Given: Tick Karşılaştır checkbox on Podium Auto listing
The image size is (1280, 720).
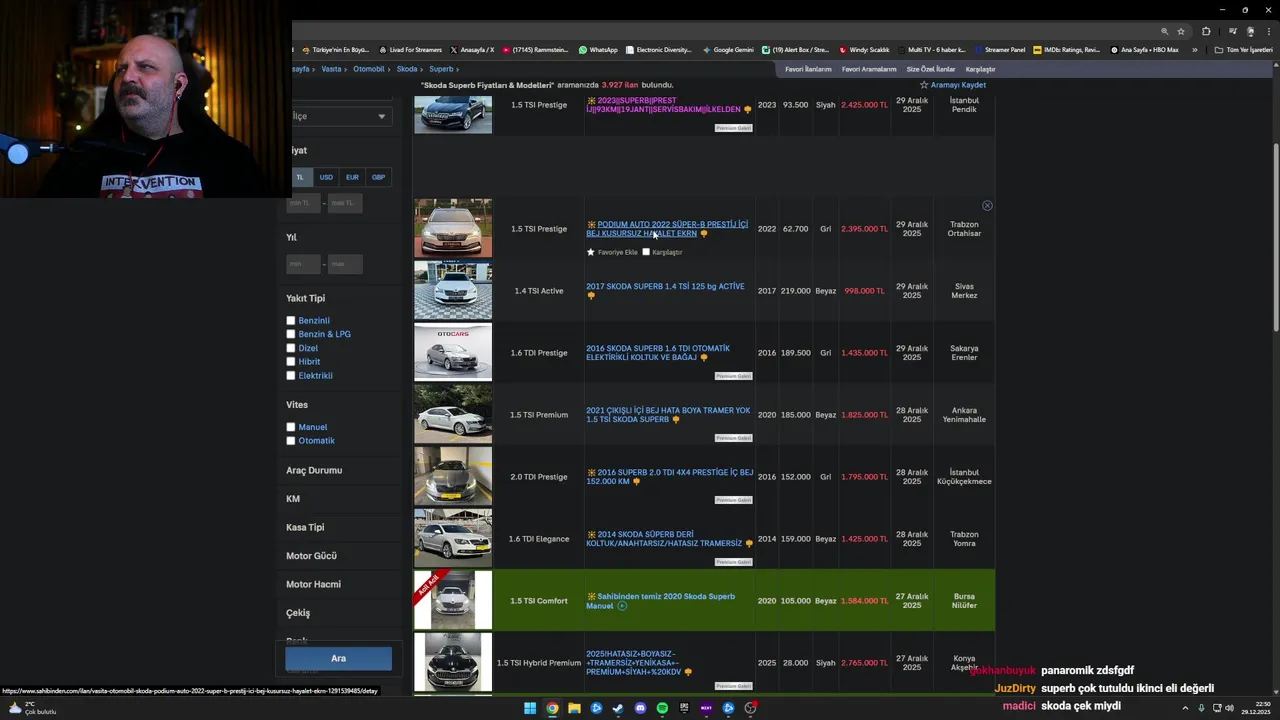Looking at the screenshot, I should (x=646, y=252).
